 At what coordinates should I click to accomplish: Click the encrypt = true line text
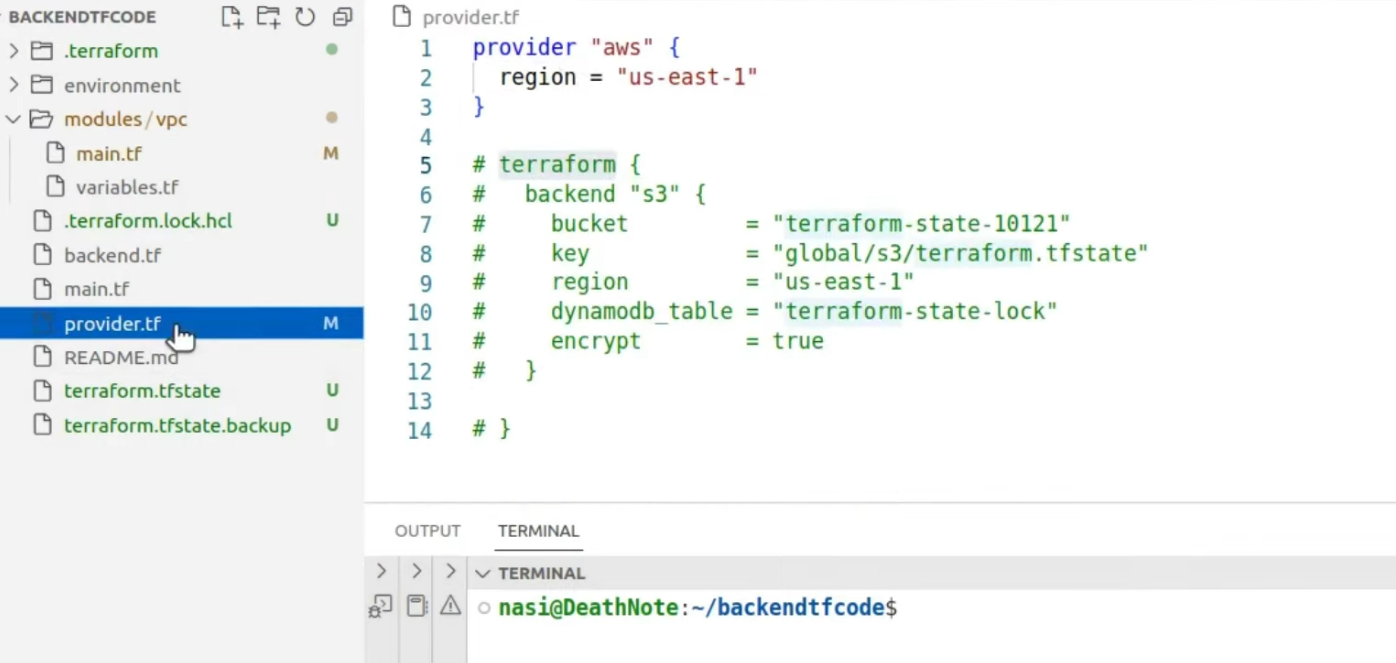coord(687,341)
